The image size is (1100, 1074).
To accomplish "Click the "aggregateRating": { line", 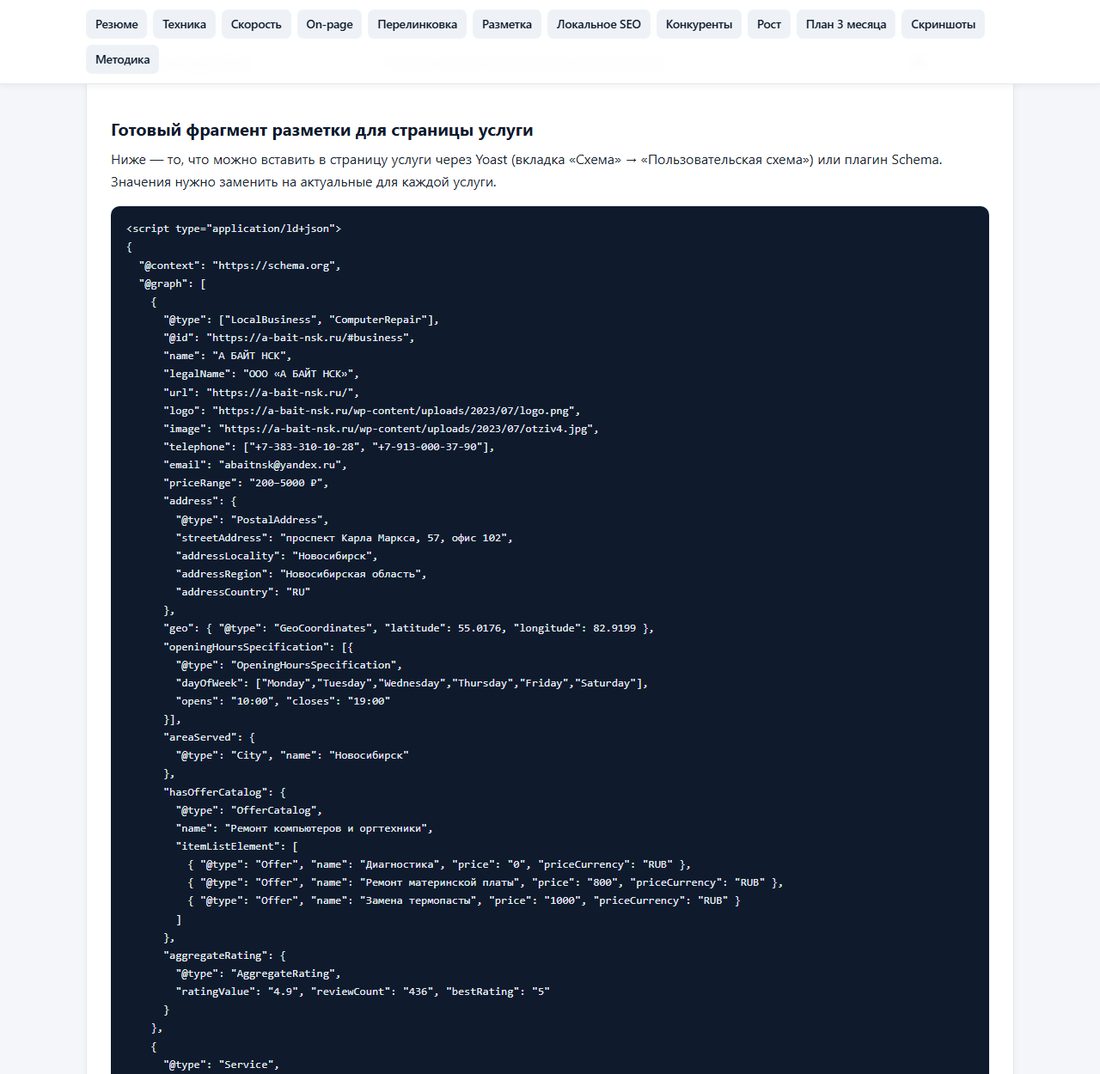I will (x=224, y=955).
